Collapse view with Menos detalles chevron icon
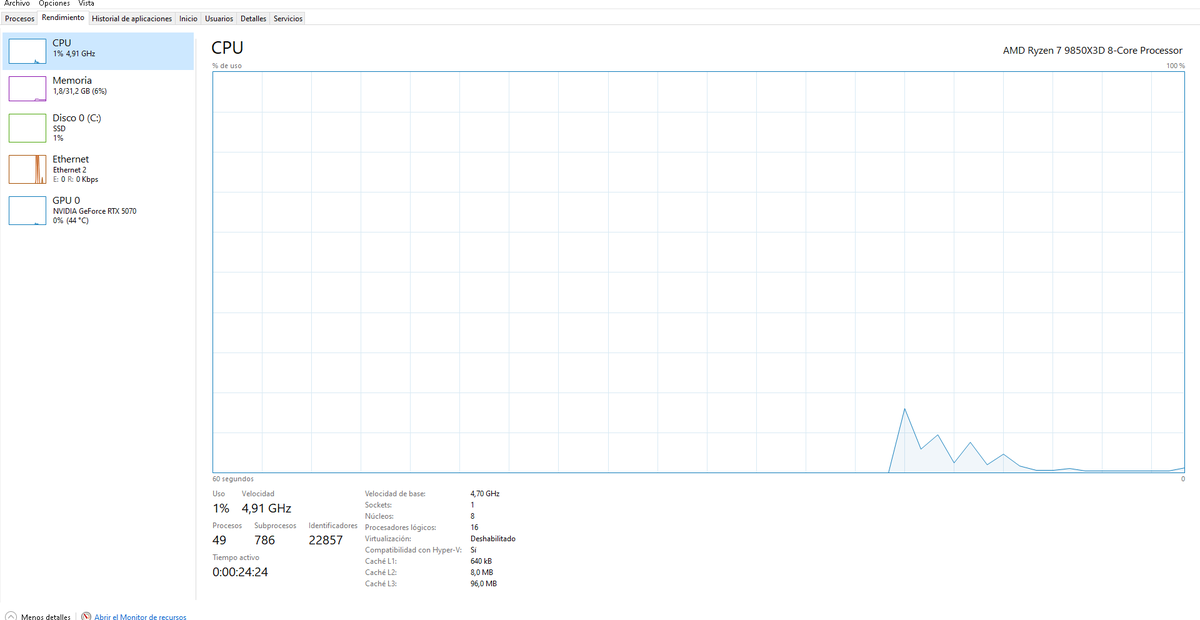Viewport: 1200px width, 620px height. pos(11,616)
